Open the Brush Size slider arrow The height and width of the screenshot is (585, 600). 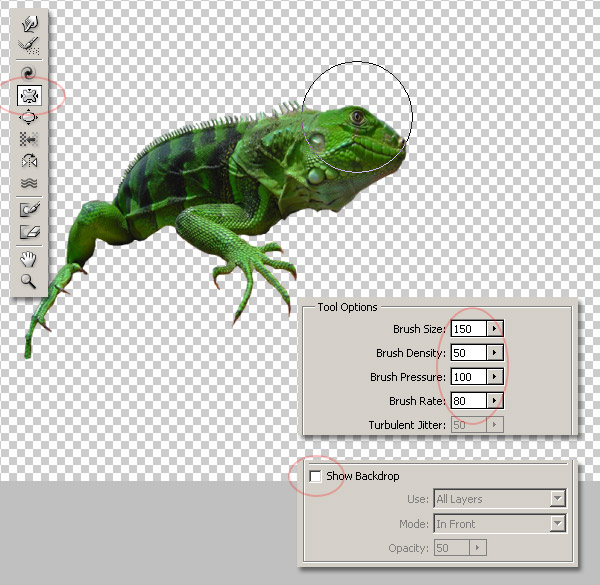495,329
